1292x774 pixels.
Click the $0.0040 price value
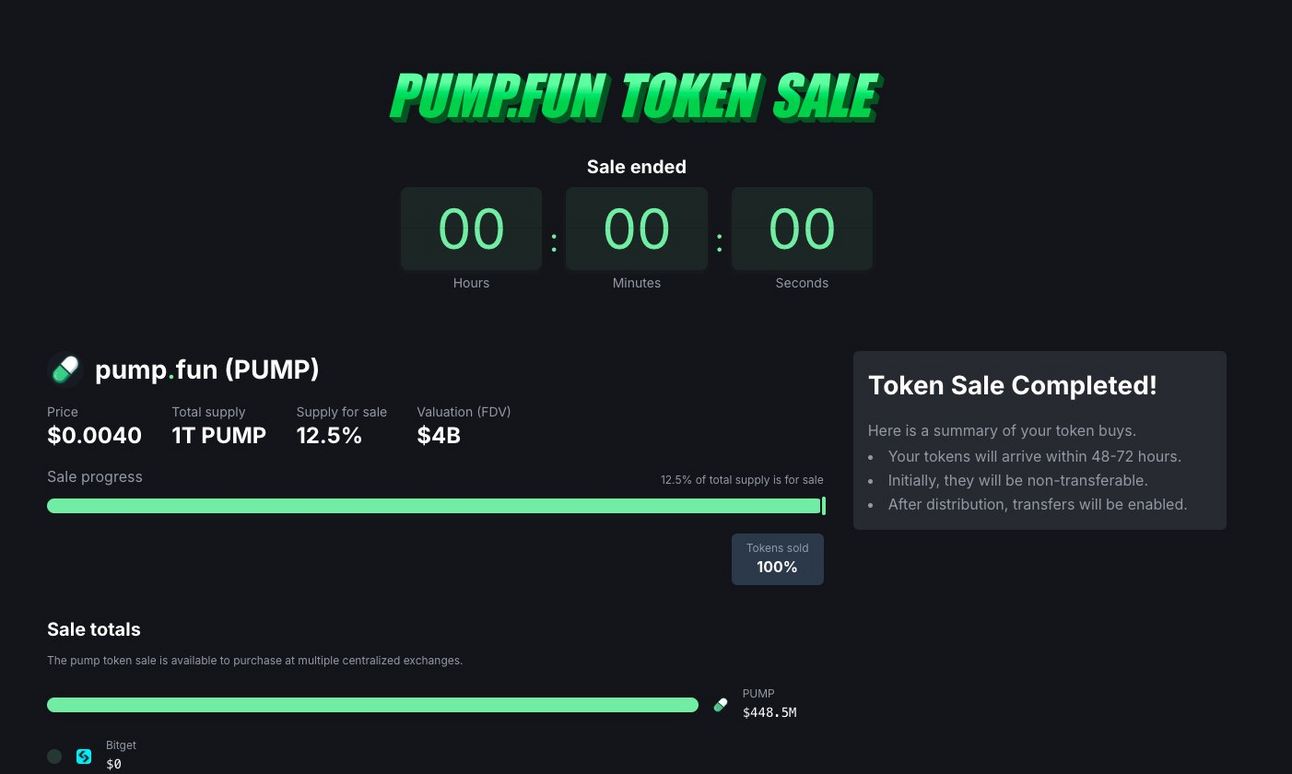point(94,436)
